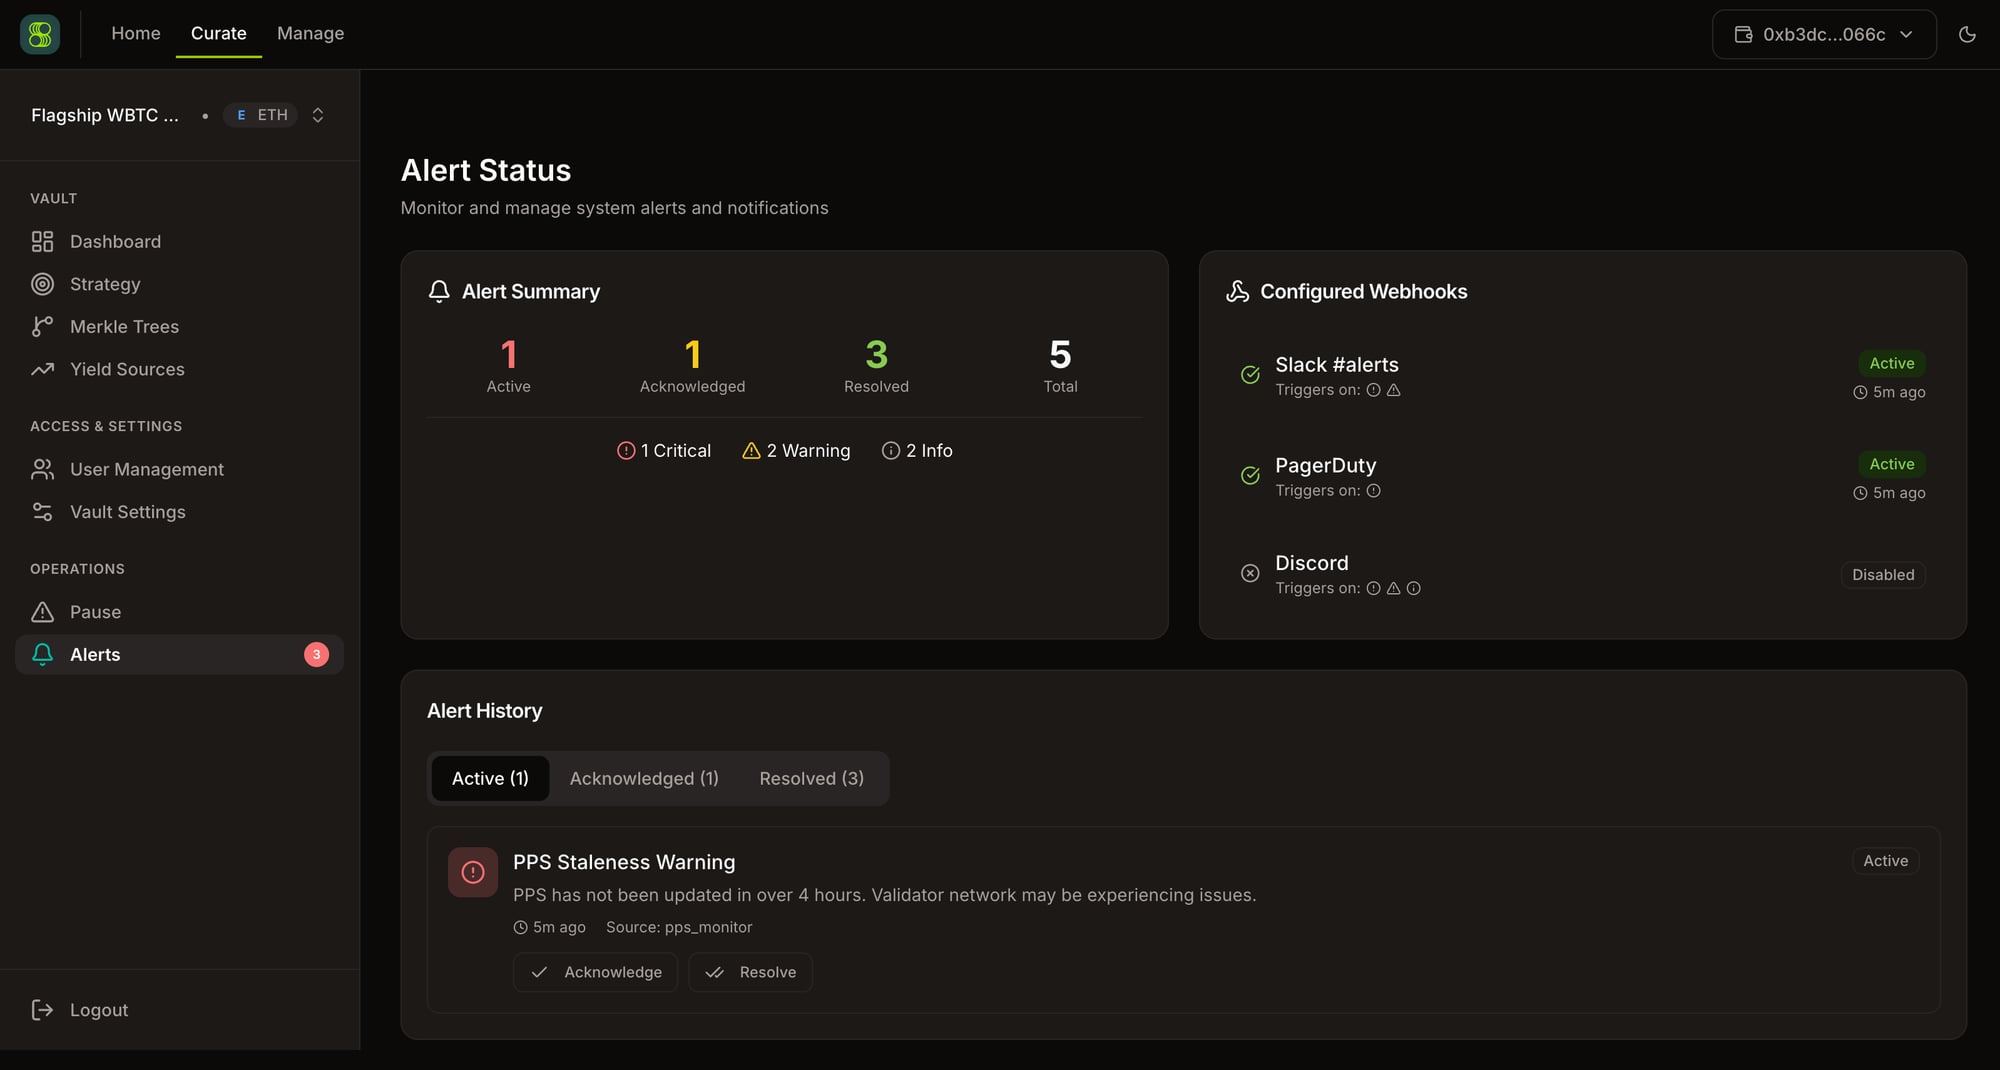Click the Slack Active status badge
The height and width of the screenshot is (1070, 2000).
(1891, 363)
